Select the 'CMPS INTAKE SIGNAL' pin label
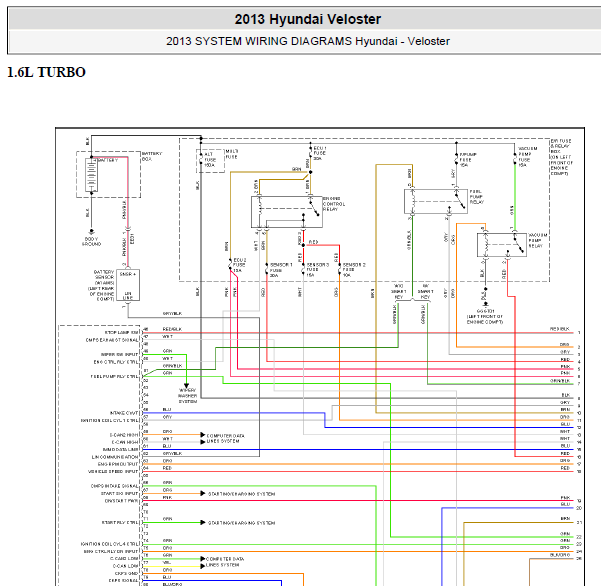Image resolution: width=601 pixels, height=586 pixels. (x=114, y=486)
